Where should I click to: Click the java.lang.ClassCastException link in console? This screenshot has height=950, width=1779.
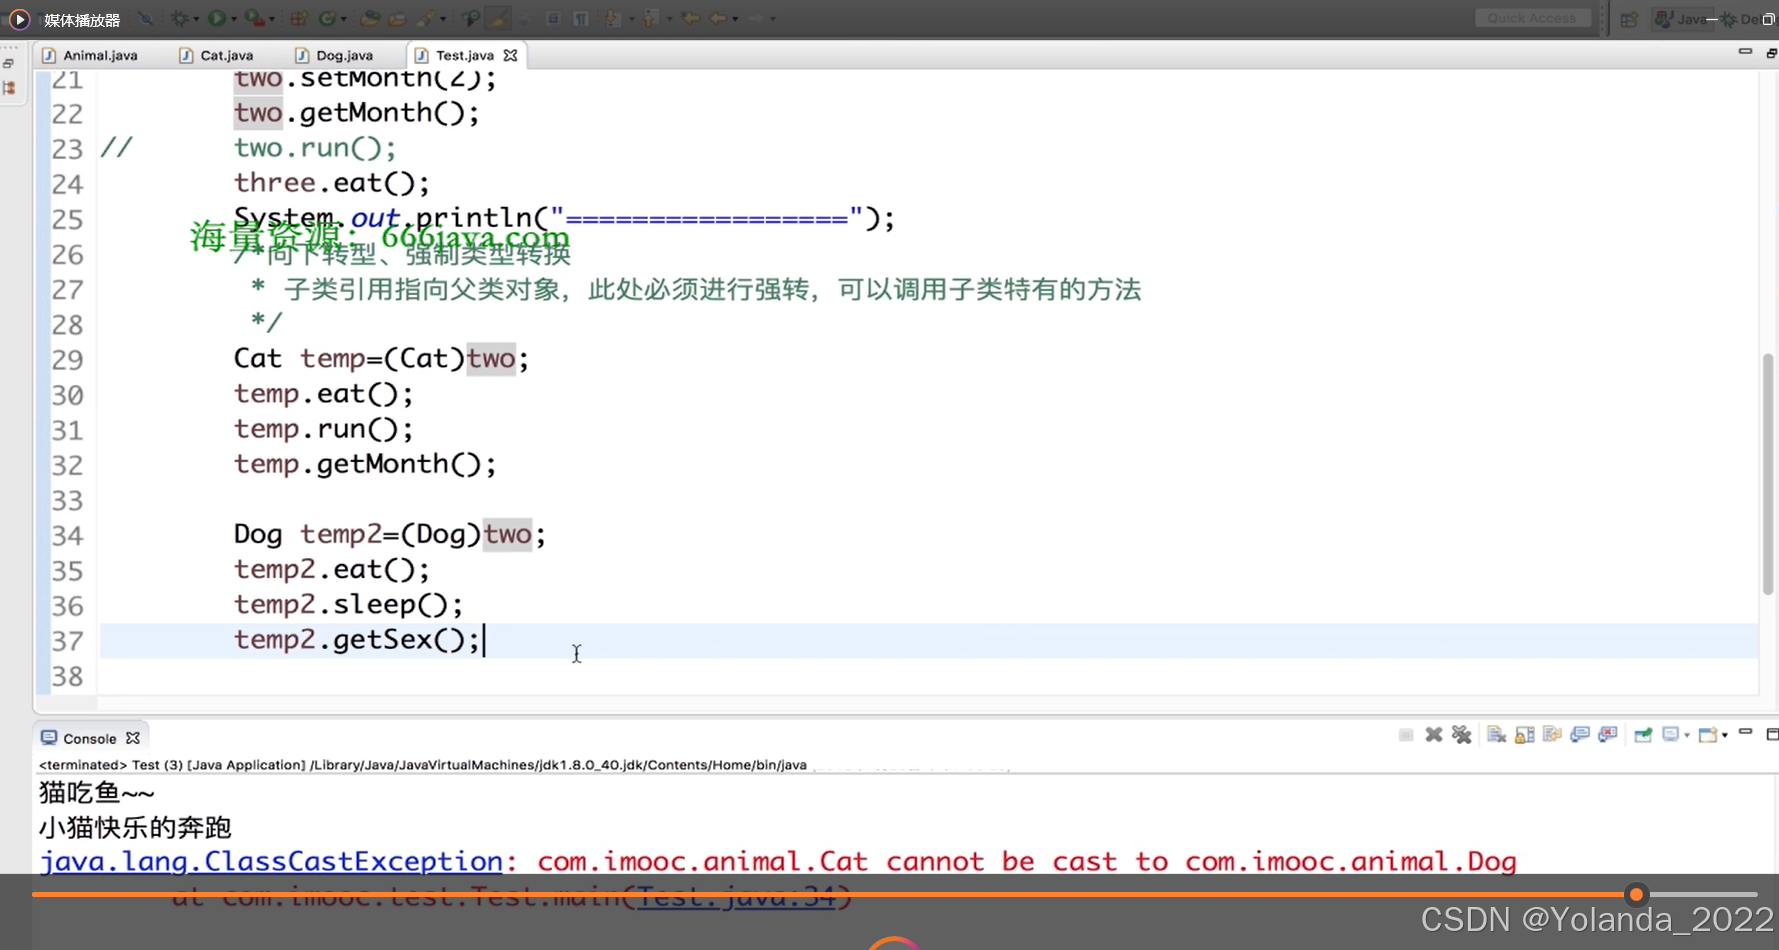271,861
